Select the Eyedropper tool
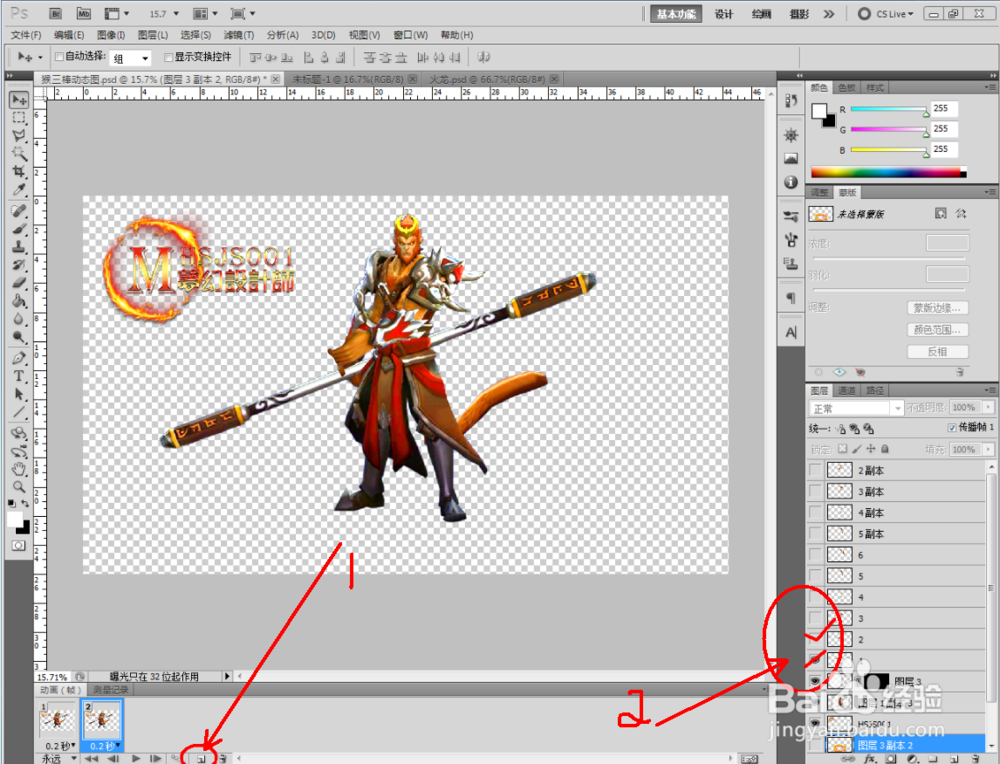This screenshot has height=764, width=1000. pyautogui.click(x=19, y=189)
